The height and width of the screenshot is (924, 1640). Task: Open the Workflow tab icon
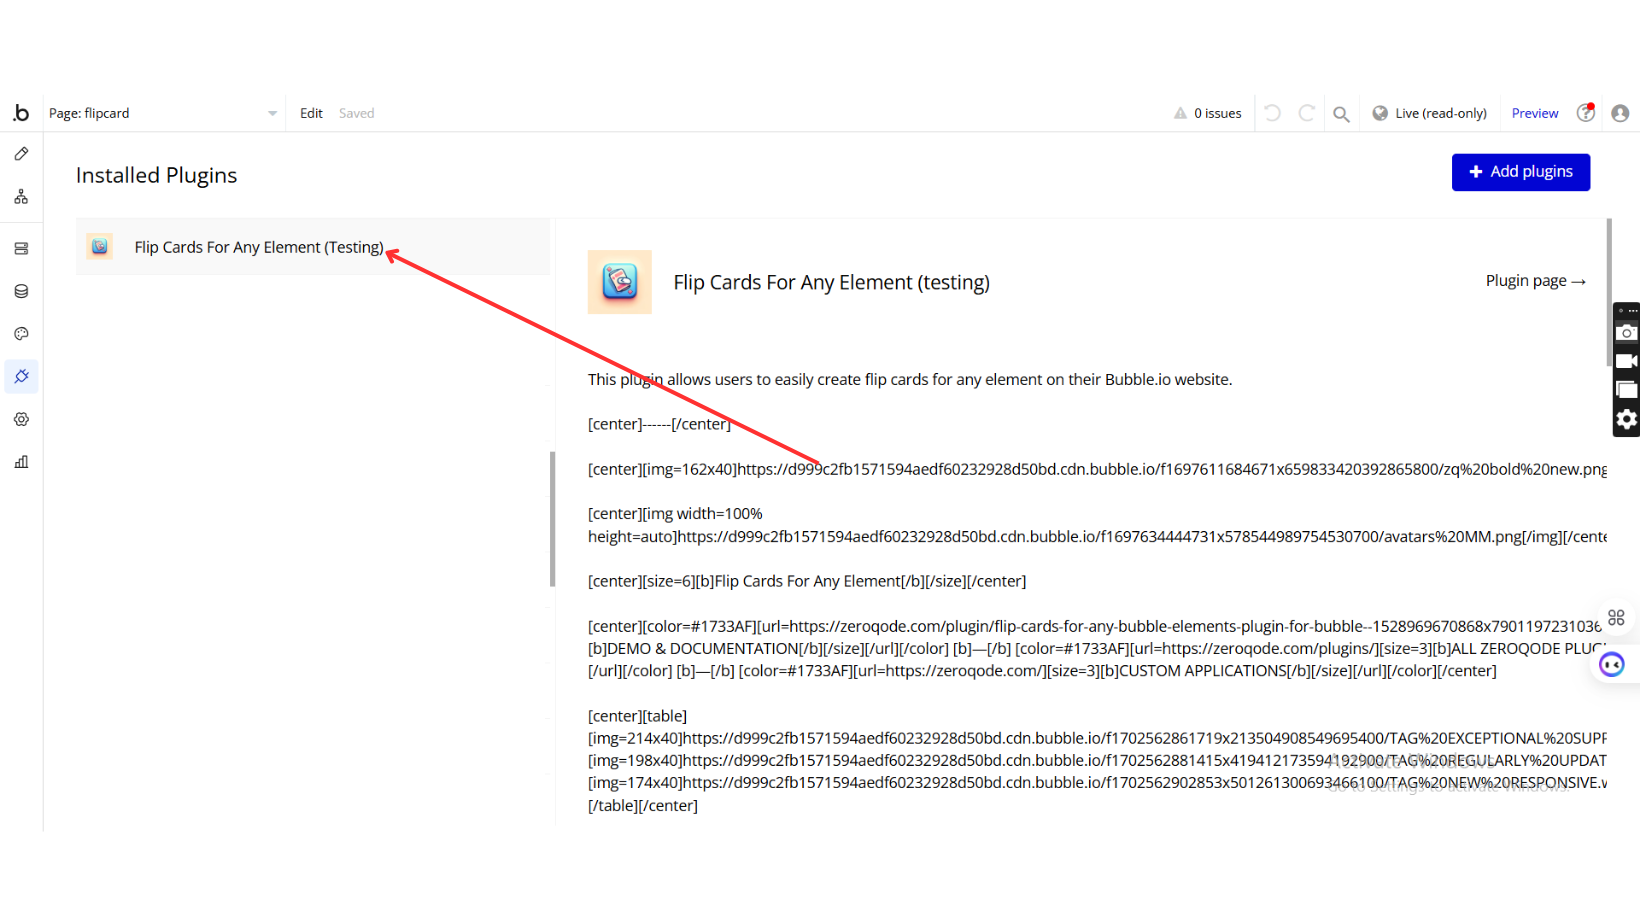click(x=21, y=197)
